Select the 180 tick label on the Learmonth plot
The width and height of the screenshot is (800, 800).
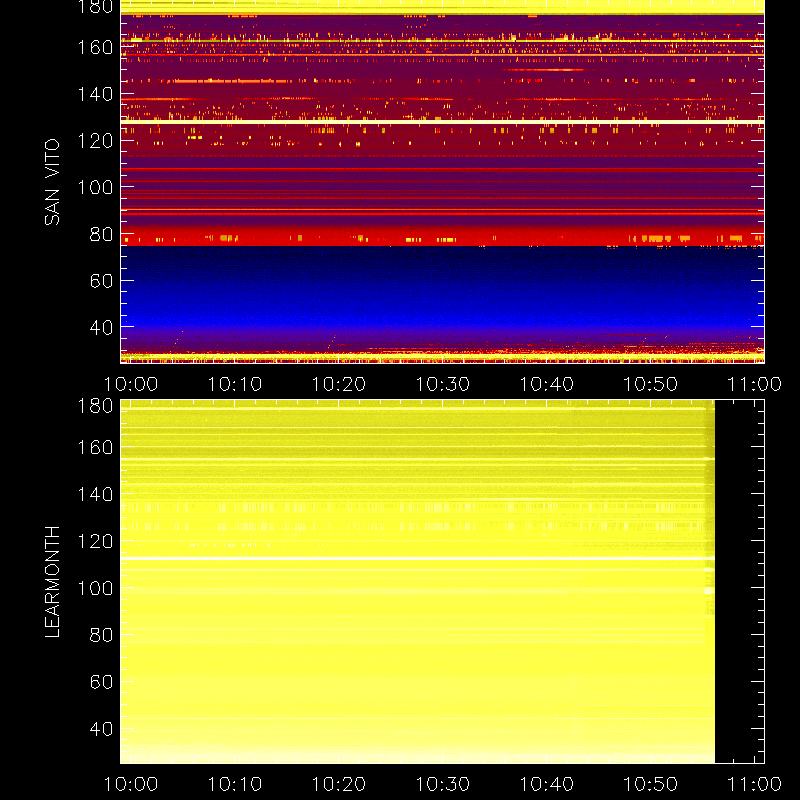[x=95, y=406]
